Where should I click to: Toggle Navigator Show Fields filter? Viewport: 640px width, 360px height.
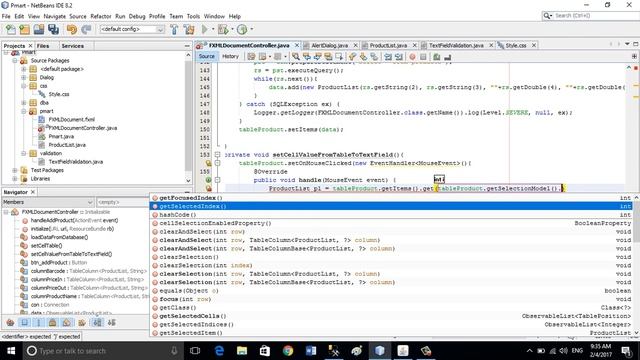(x=24, y=322)
